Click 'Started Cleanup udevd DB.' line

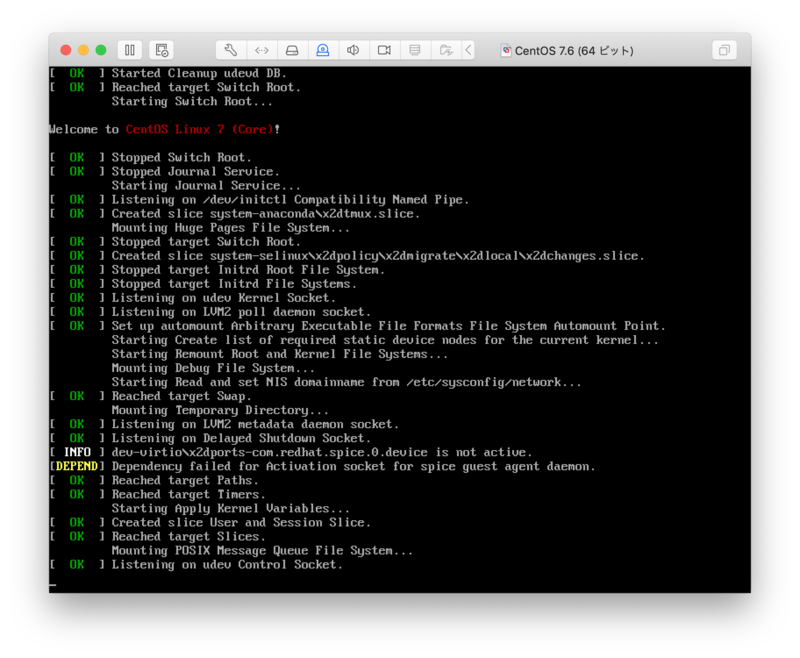click(x=199, y=73)
